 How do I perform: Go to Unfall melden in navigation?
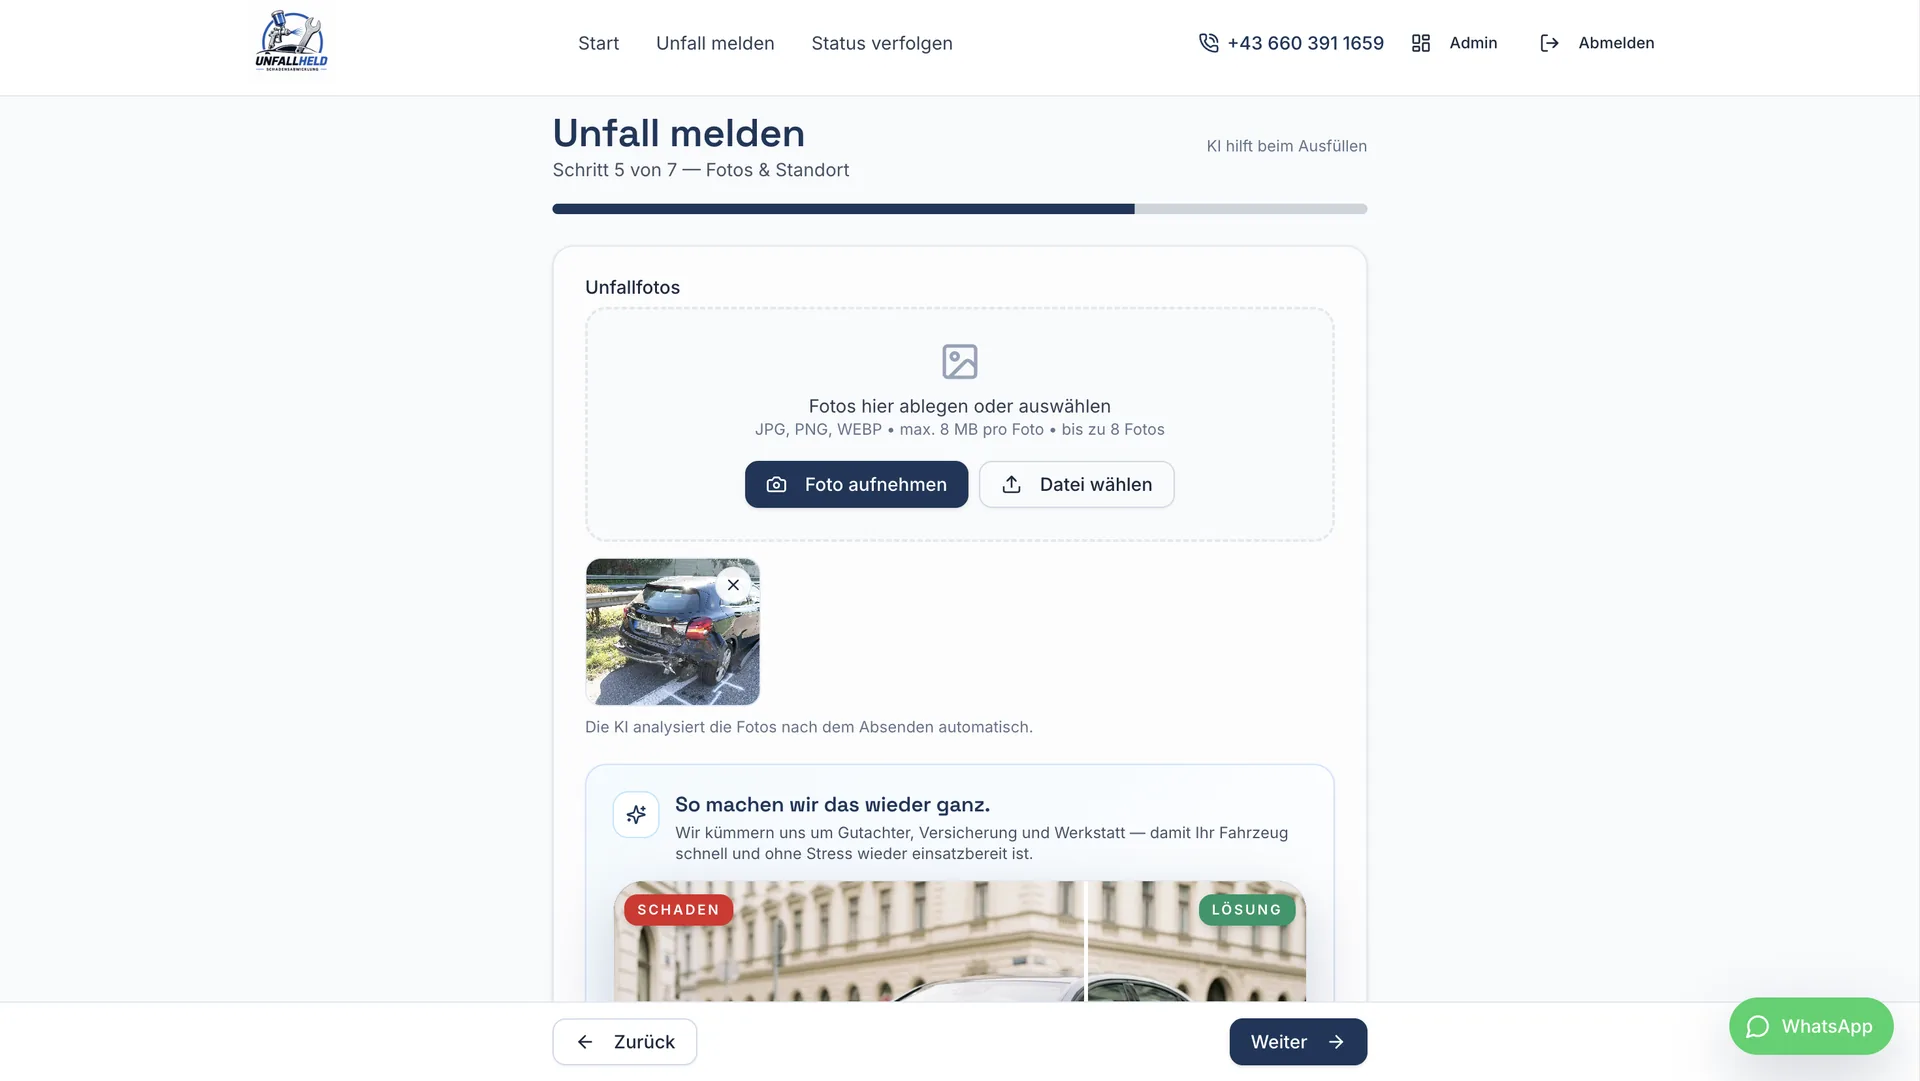point(715,43)
